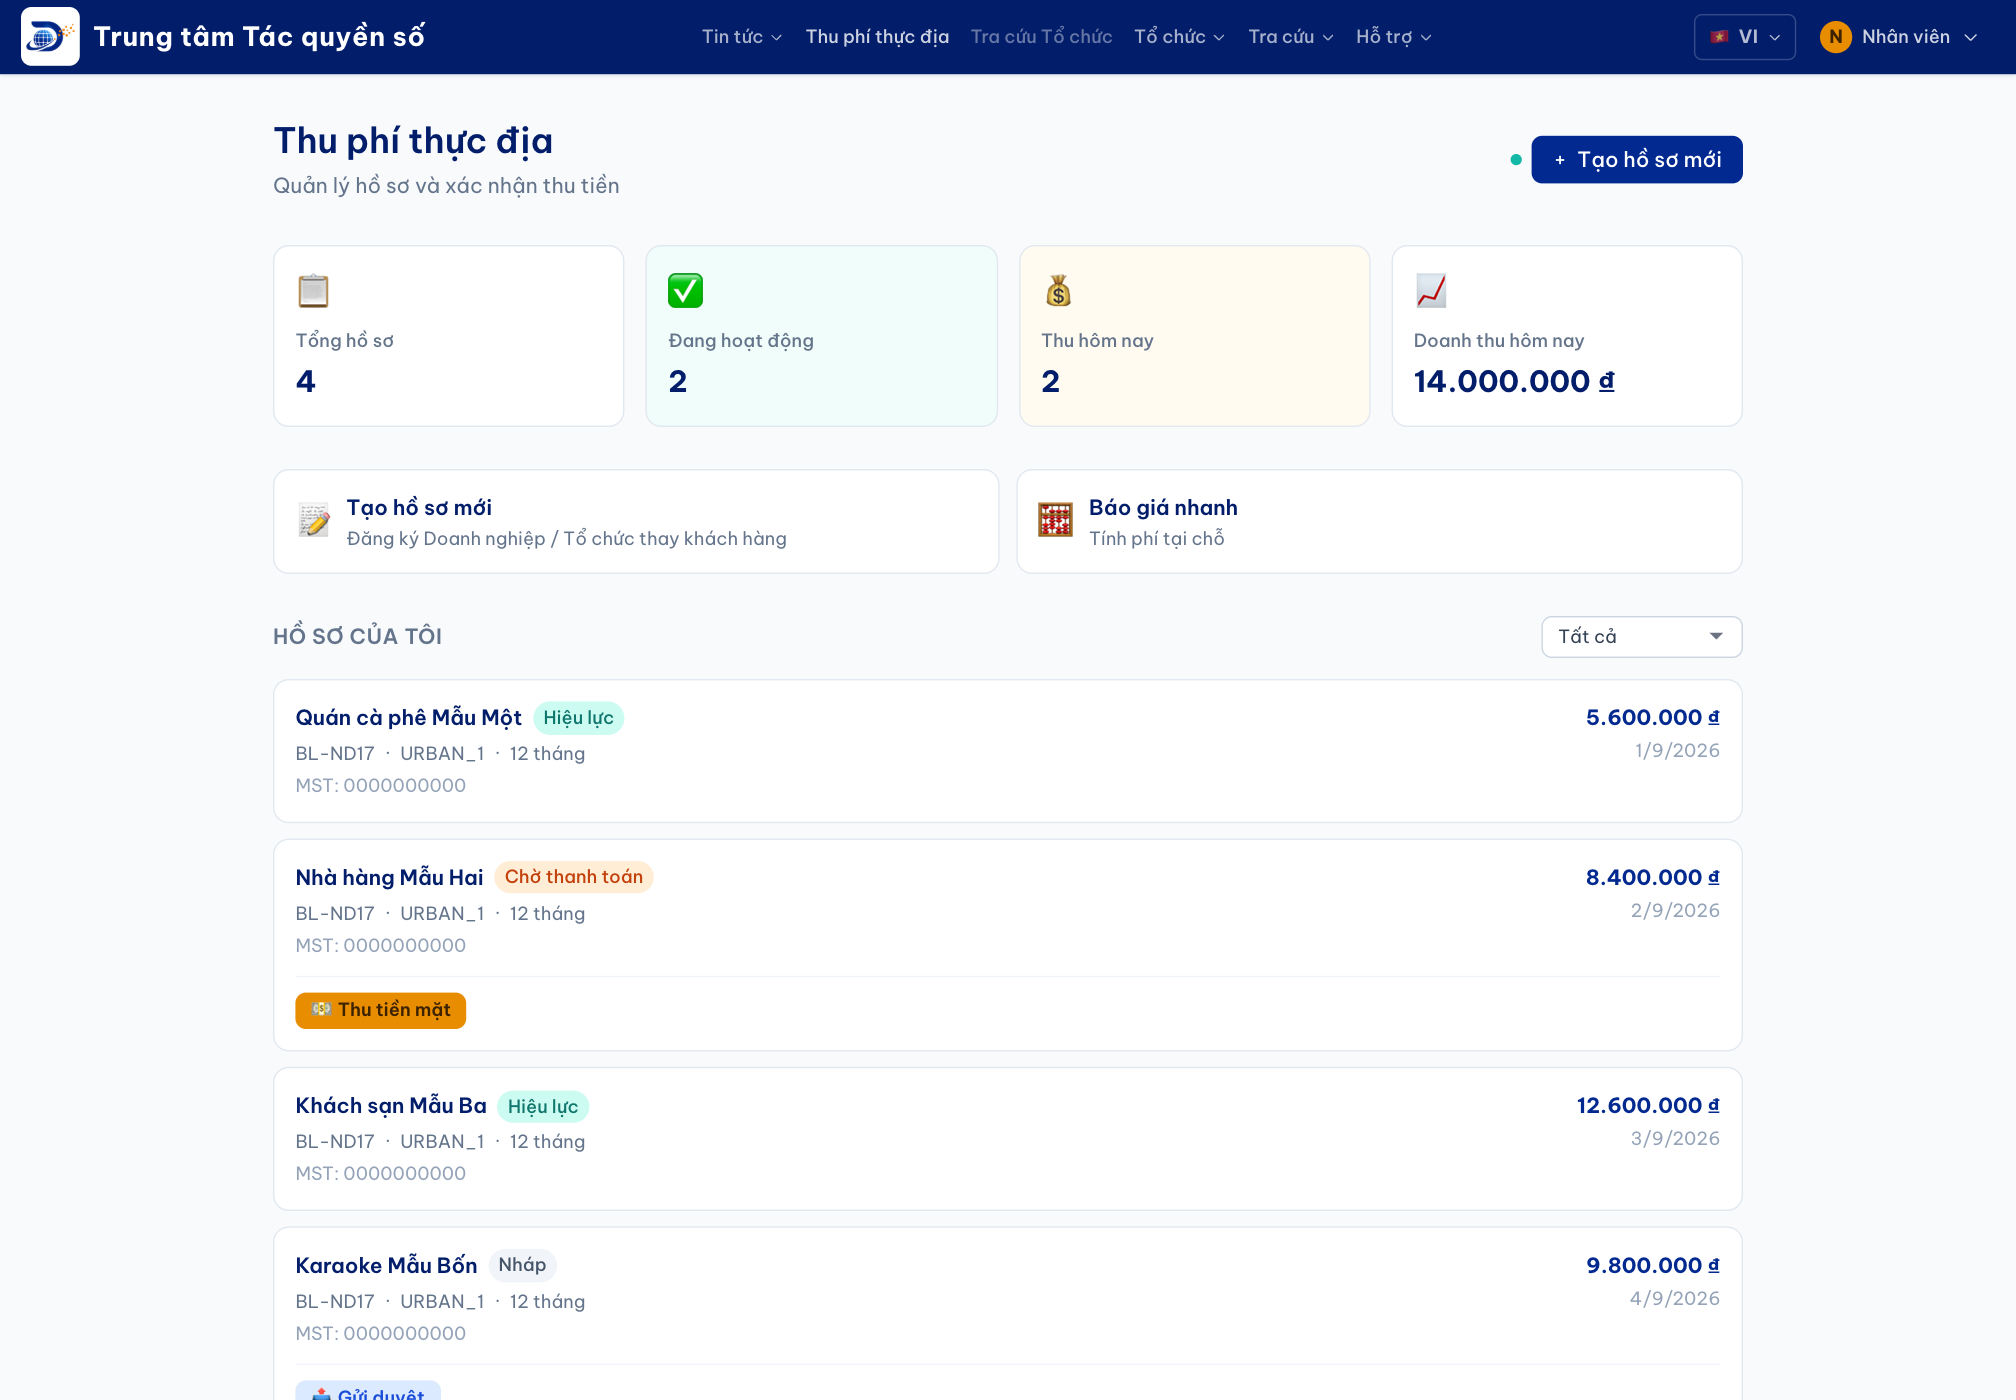Go to Tra cứu Tổ chức page

pos(1041,37)
